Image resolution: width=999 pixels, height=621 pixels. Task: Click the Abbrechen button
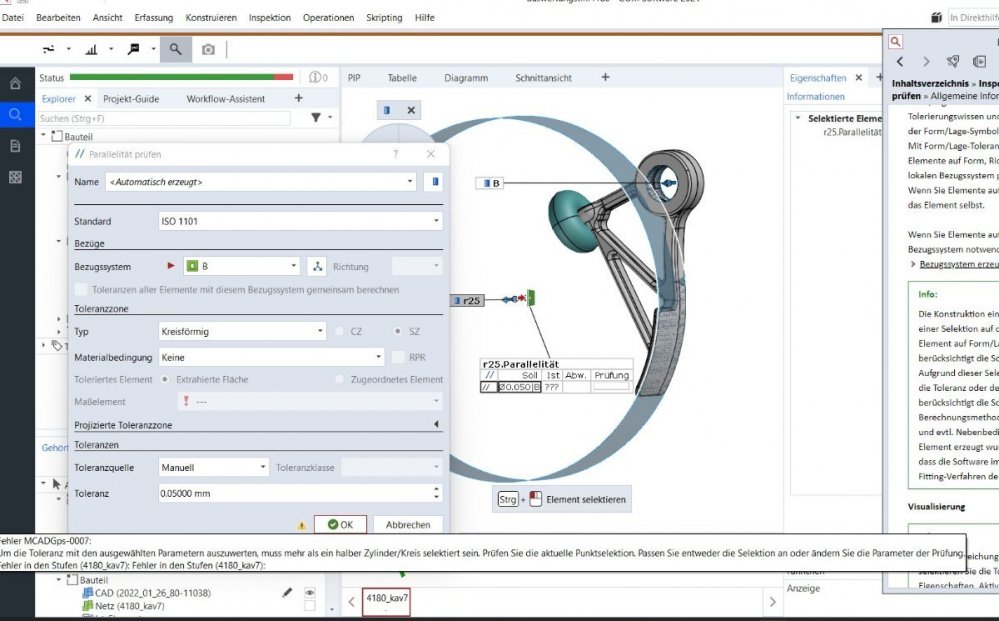point(408,524)
